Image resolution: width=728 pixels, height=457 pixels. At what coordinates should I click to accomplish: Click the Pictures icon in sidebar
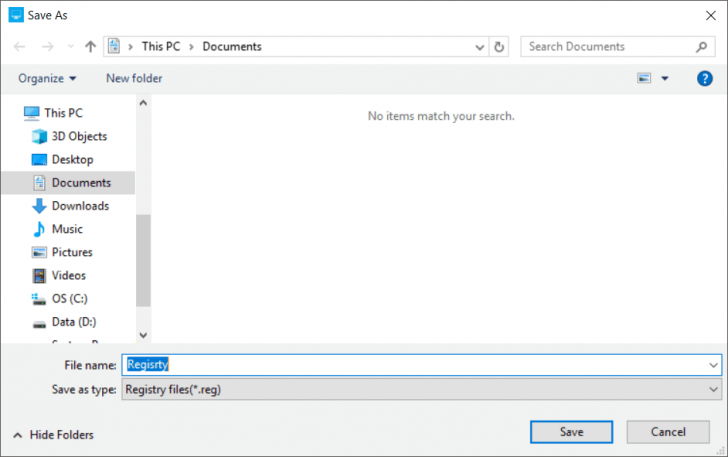pos(39,252)
